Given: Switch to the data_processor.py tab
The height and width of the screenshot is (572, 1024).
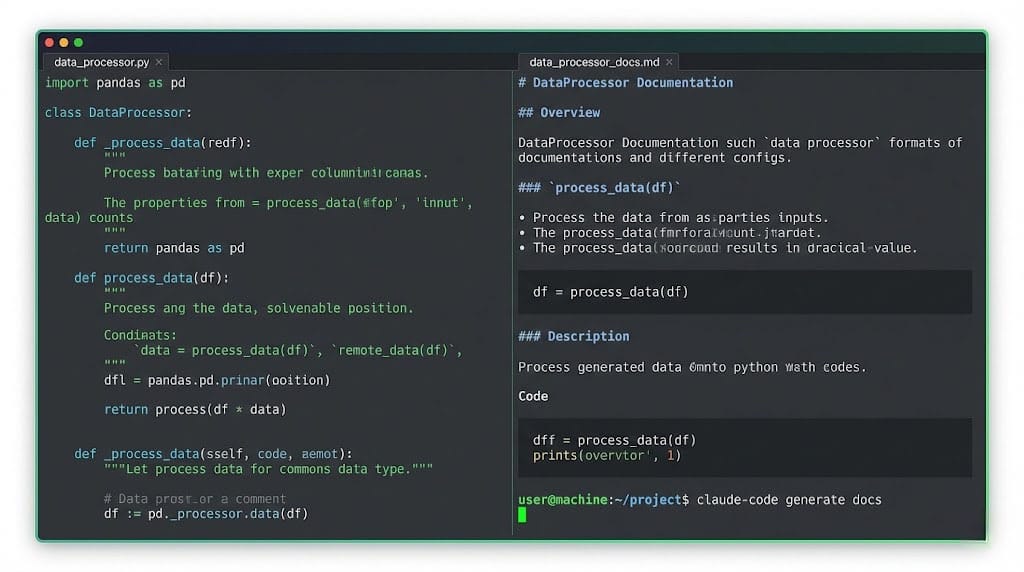Looking at the screenshot, I should [100, 62].
